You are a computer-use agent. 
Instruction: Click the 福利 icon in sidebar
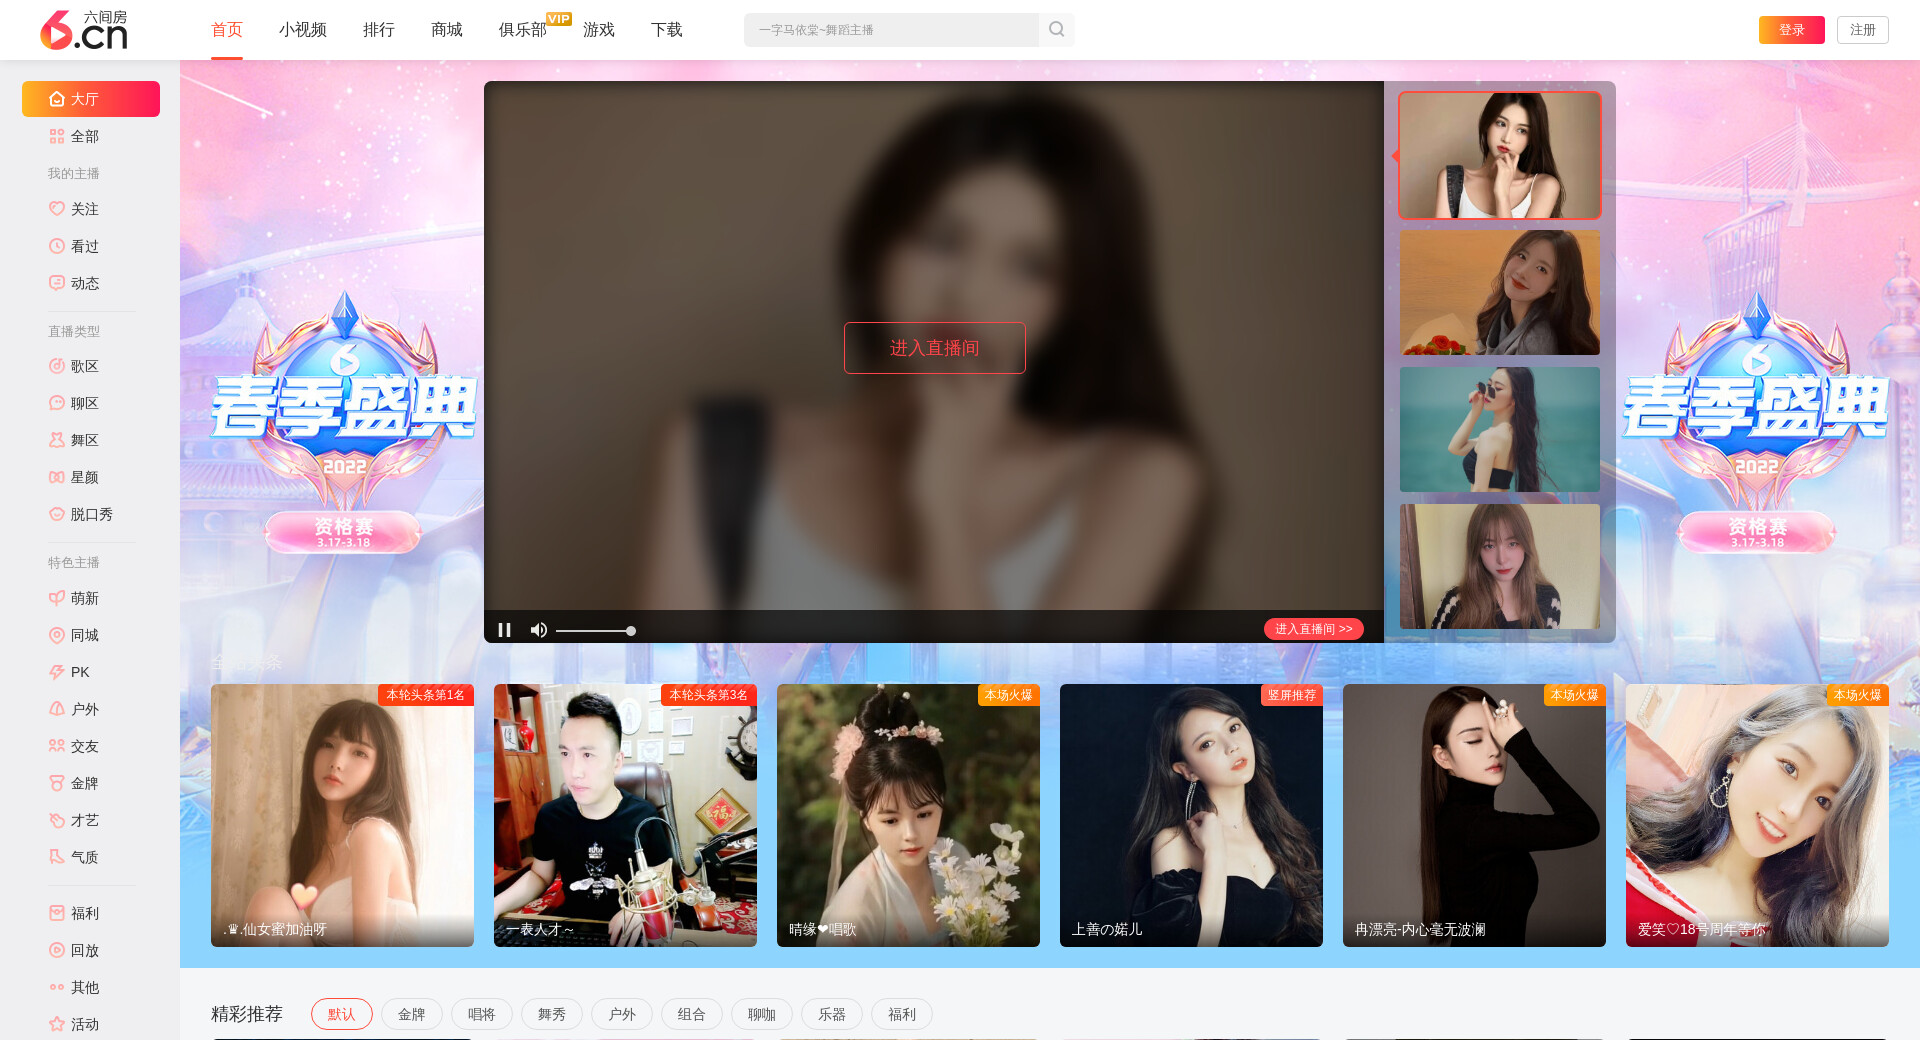pyautogui.click(x=57, y=913)
